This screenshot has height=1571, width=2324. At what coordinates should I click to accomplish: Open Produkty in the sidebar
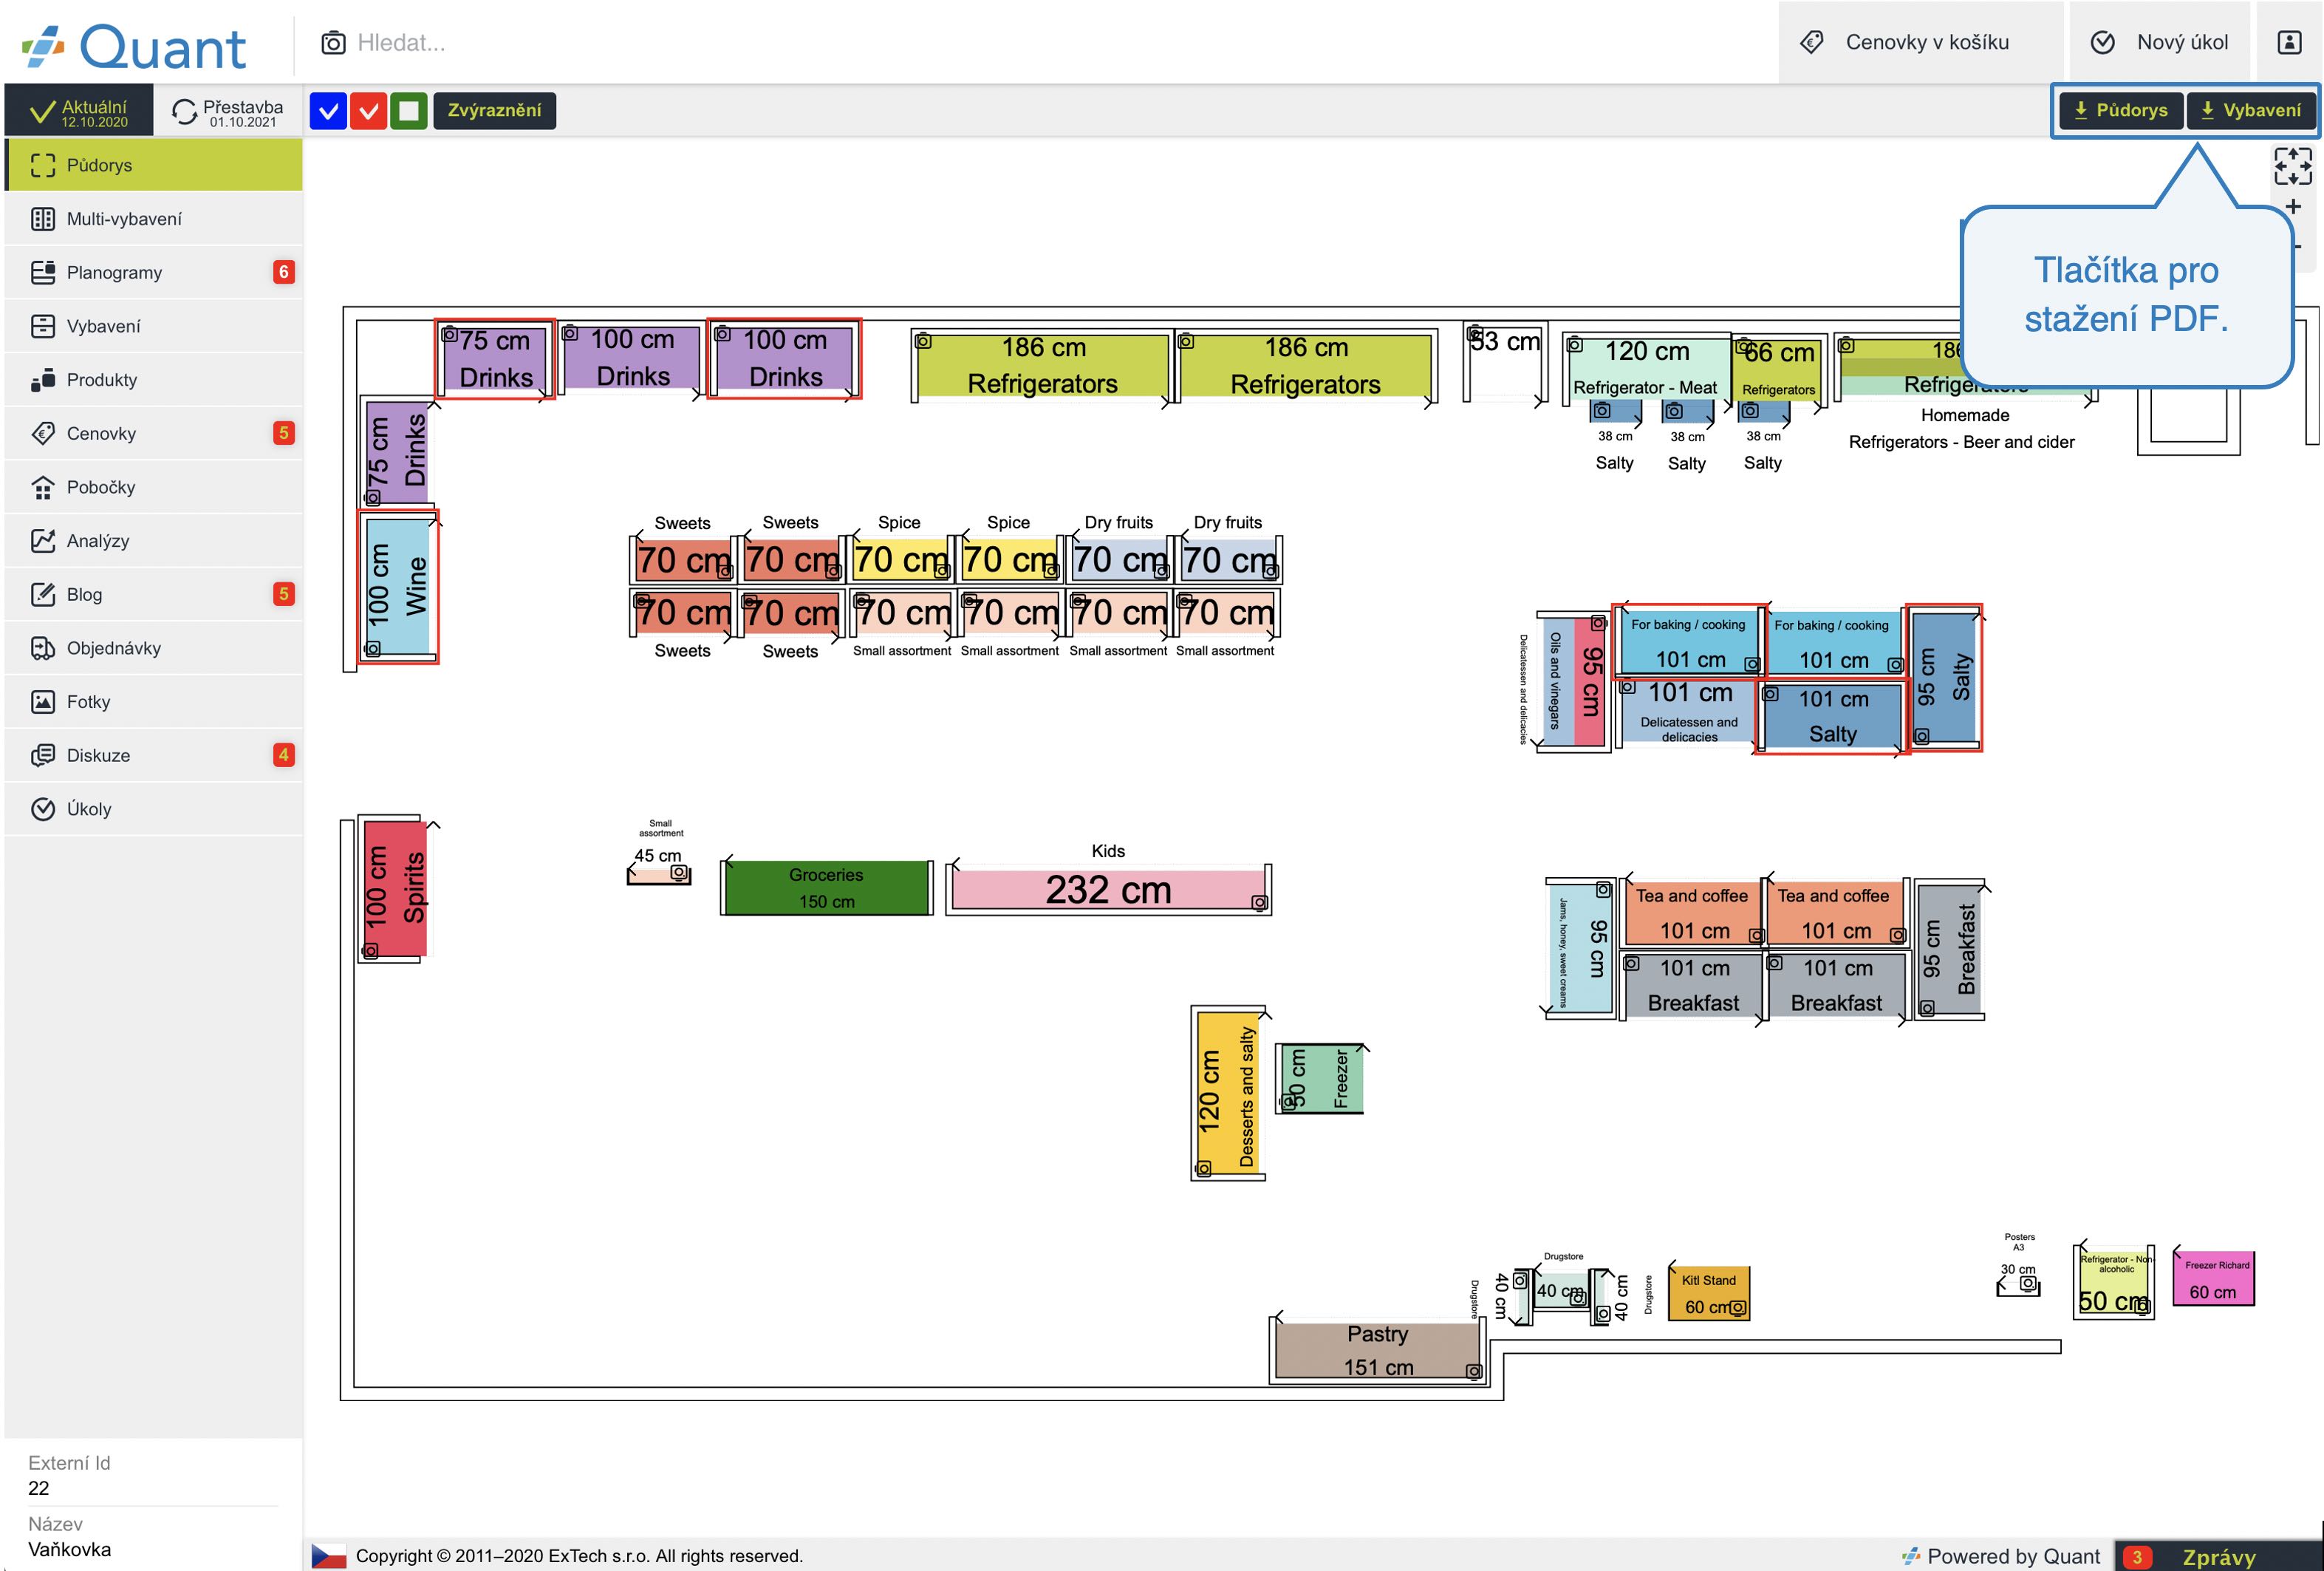coord(154,380)
